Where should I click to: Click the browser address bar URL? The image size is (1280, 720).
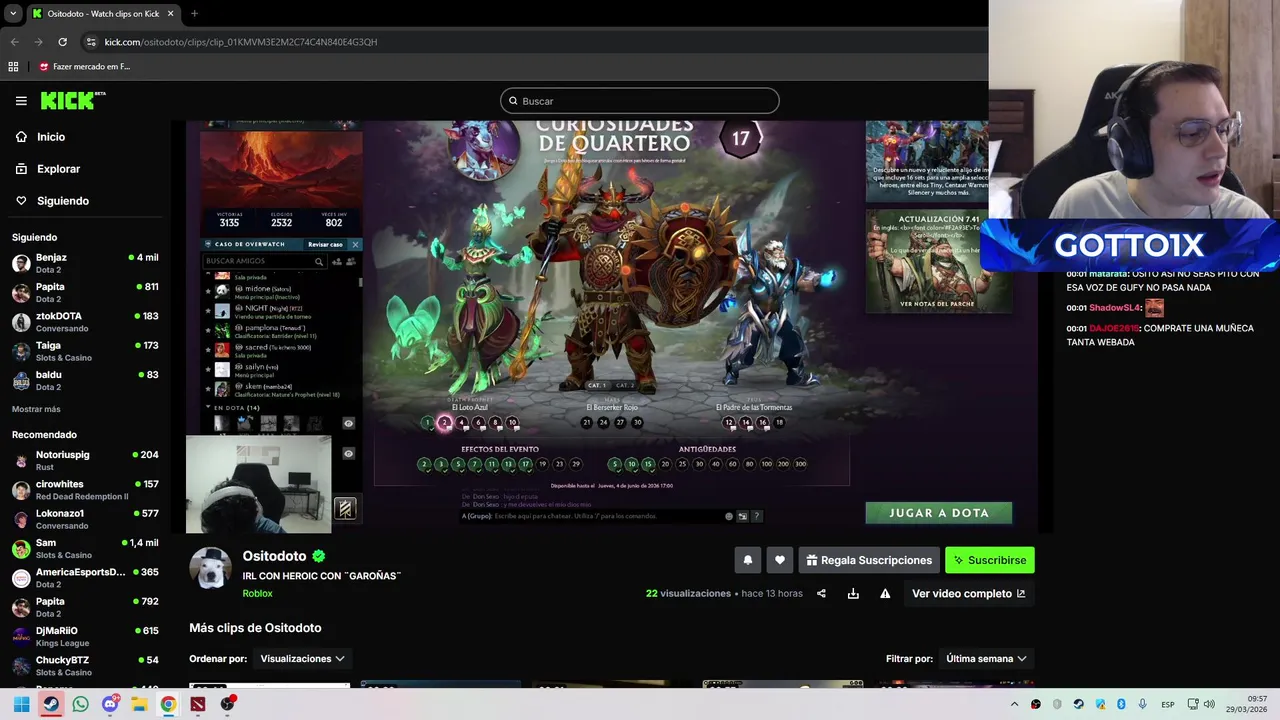[x=241, y=42]
